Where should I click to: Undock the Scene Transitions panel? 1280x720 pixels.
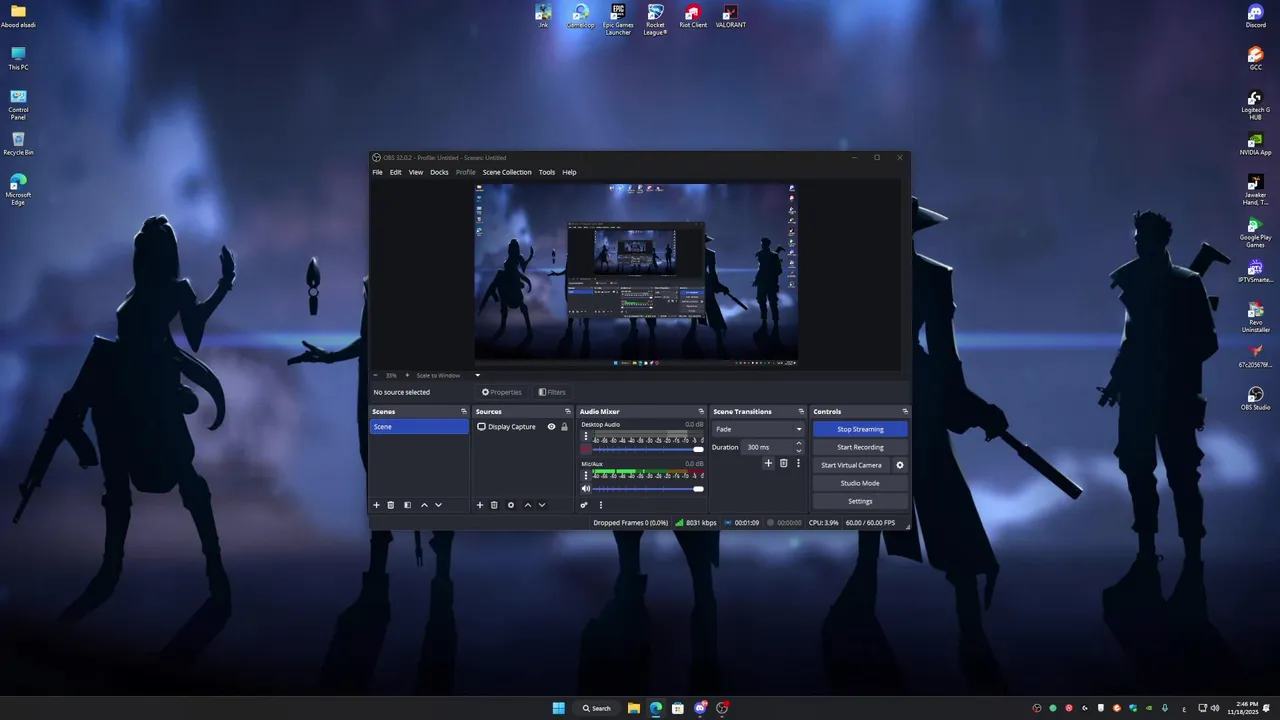tap(801, 411)
